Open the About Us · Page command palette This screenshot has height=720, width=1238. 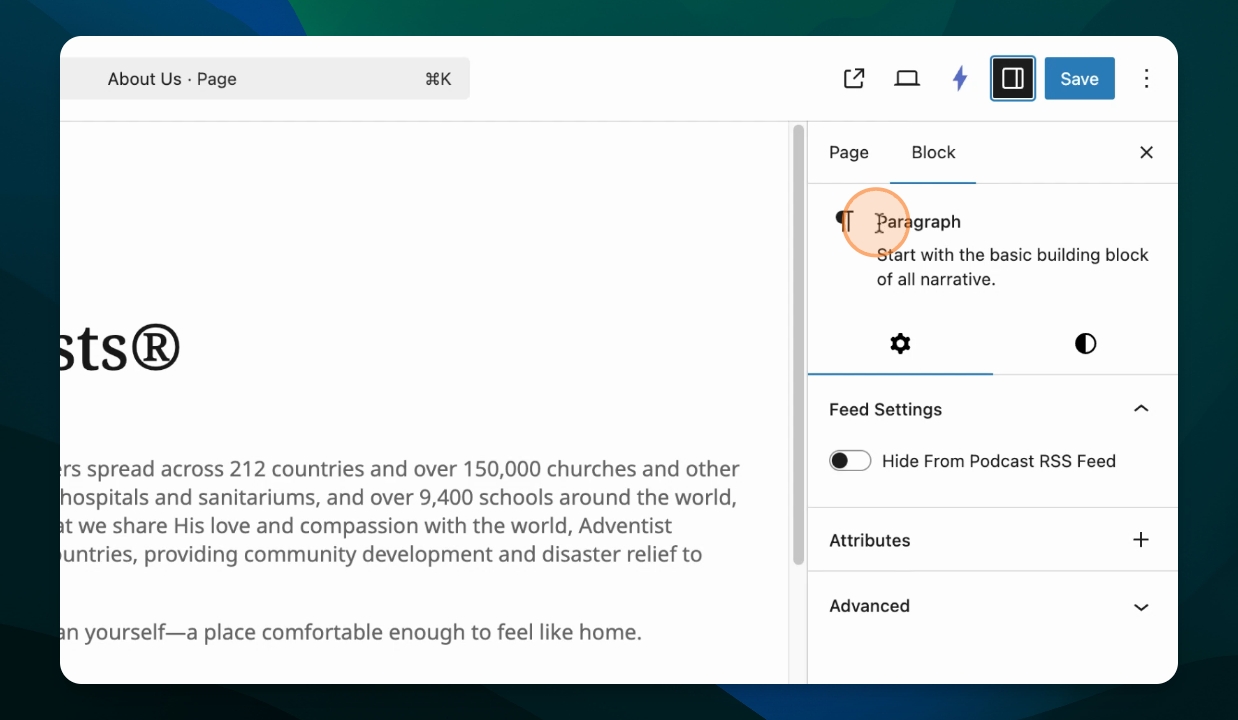(265, 79)
